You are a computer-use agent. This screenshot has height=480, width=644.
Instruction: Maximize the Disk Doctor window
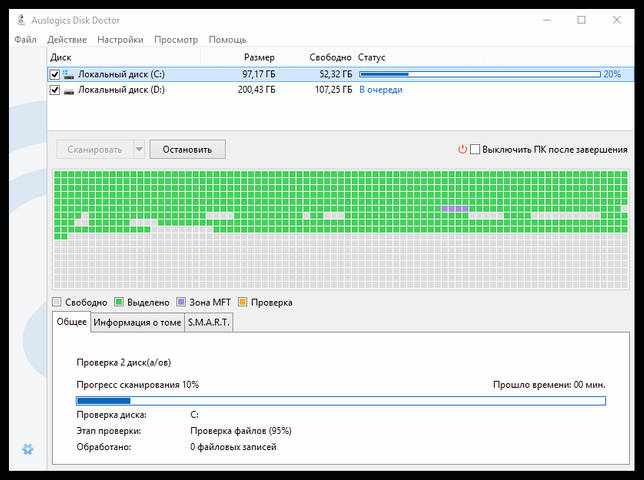(x=581, y=20)
